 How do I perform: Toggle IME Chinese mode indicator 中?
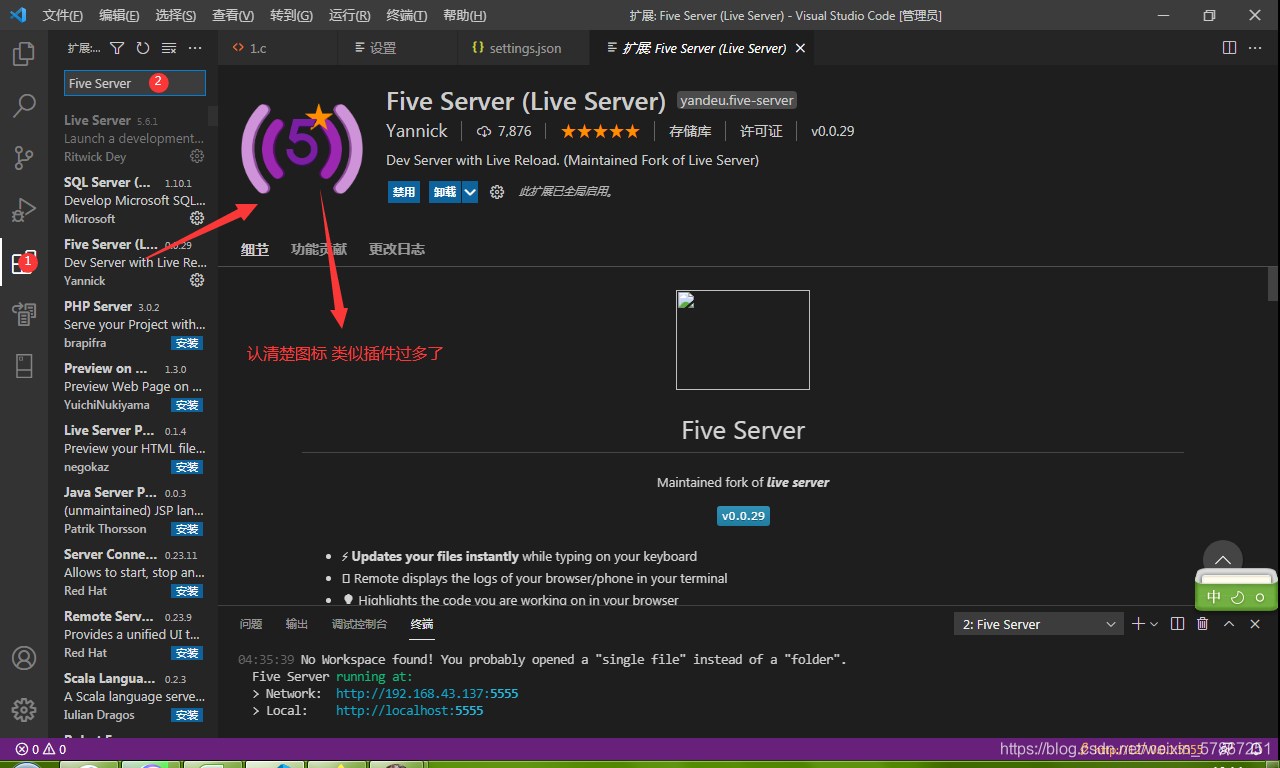(x=1214, y=597)
